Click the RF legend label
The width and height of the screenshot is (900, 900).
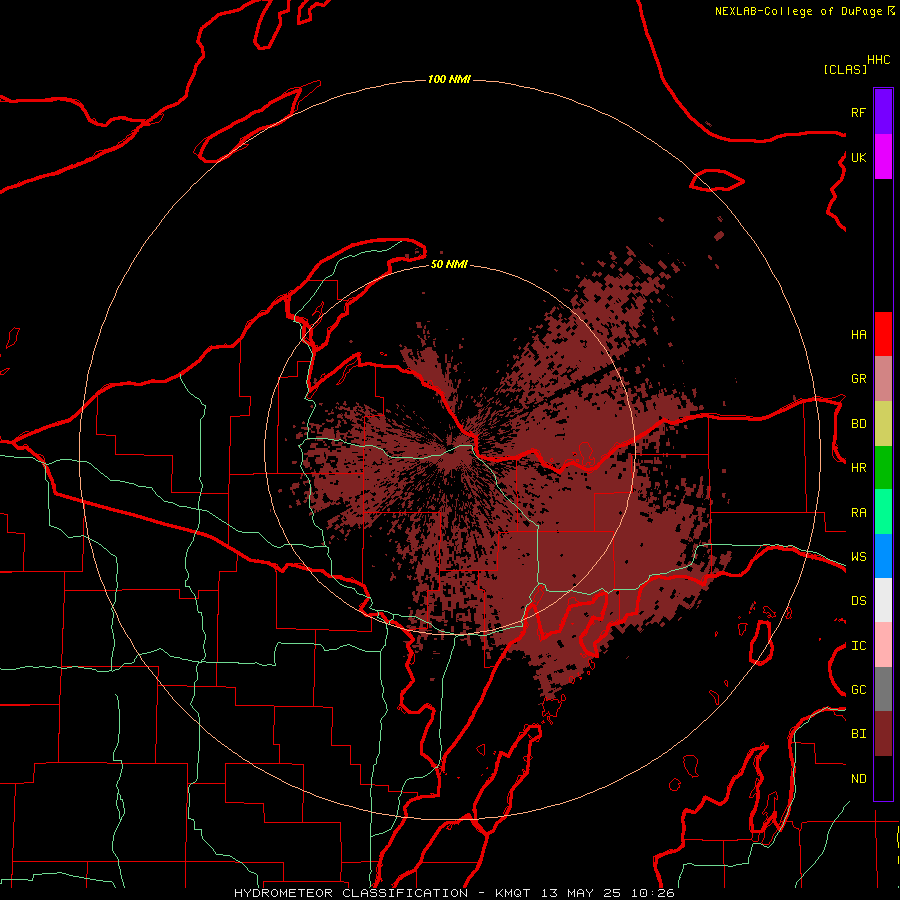coord(858,112)
